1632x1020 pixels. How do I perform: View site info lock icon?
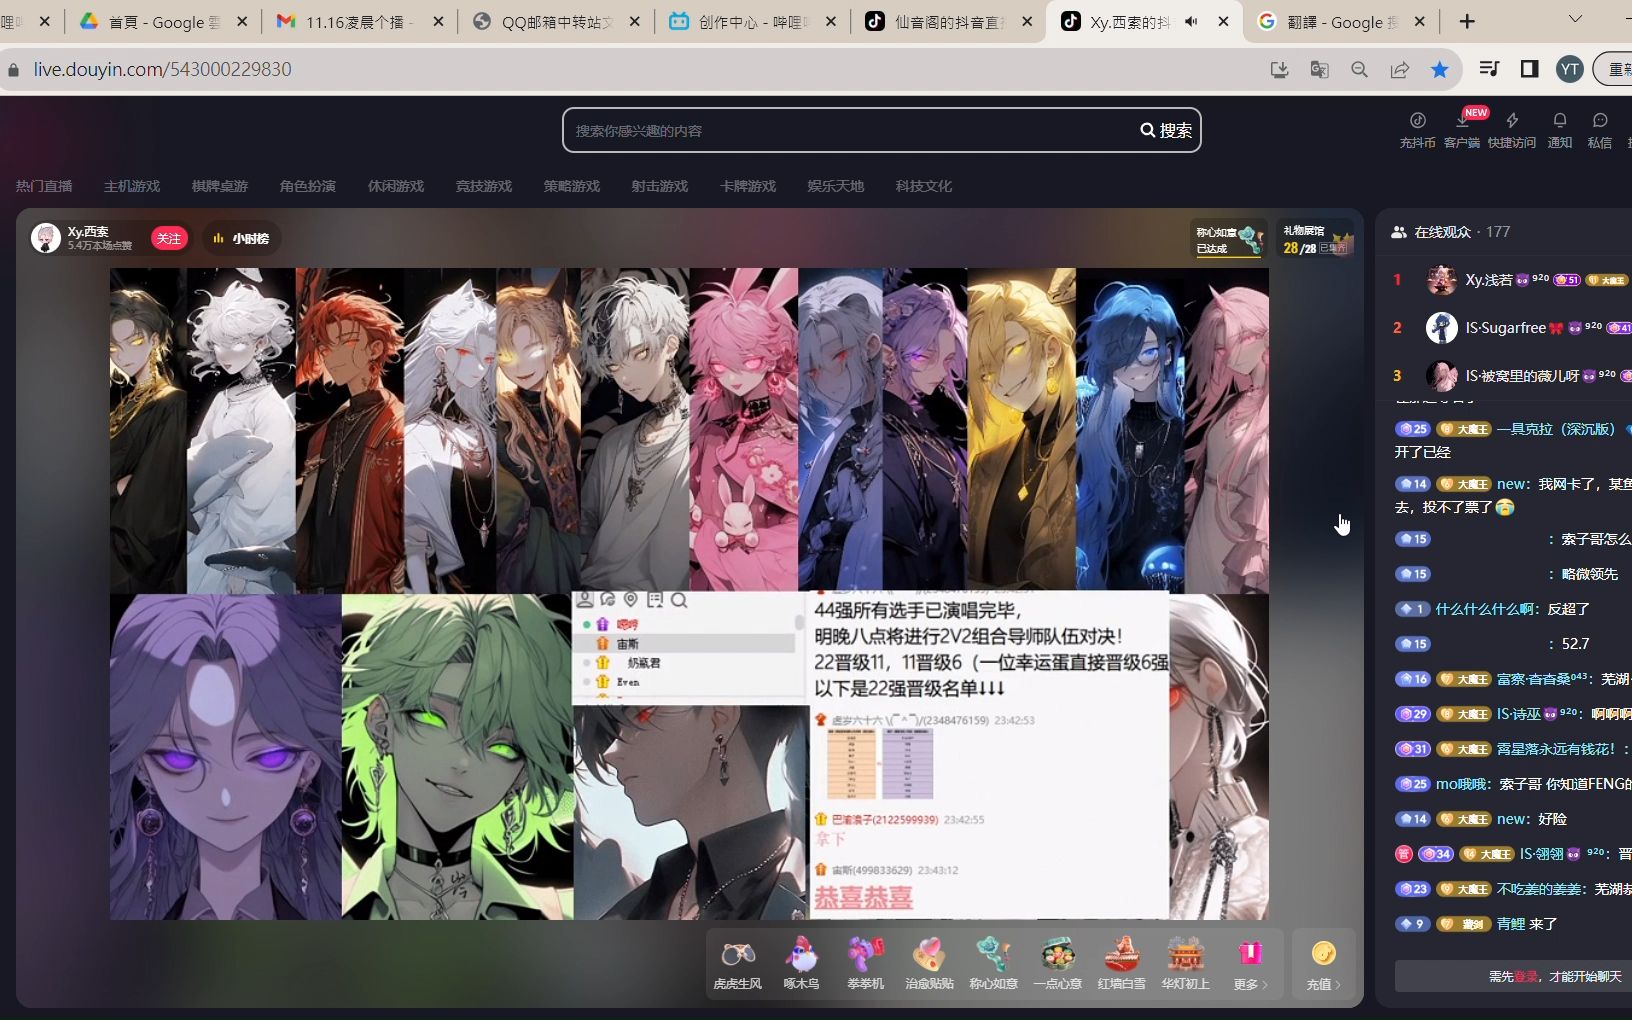[13, 69]
